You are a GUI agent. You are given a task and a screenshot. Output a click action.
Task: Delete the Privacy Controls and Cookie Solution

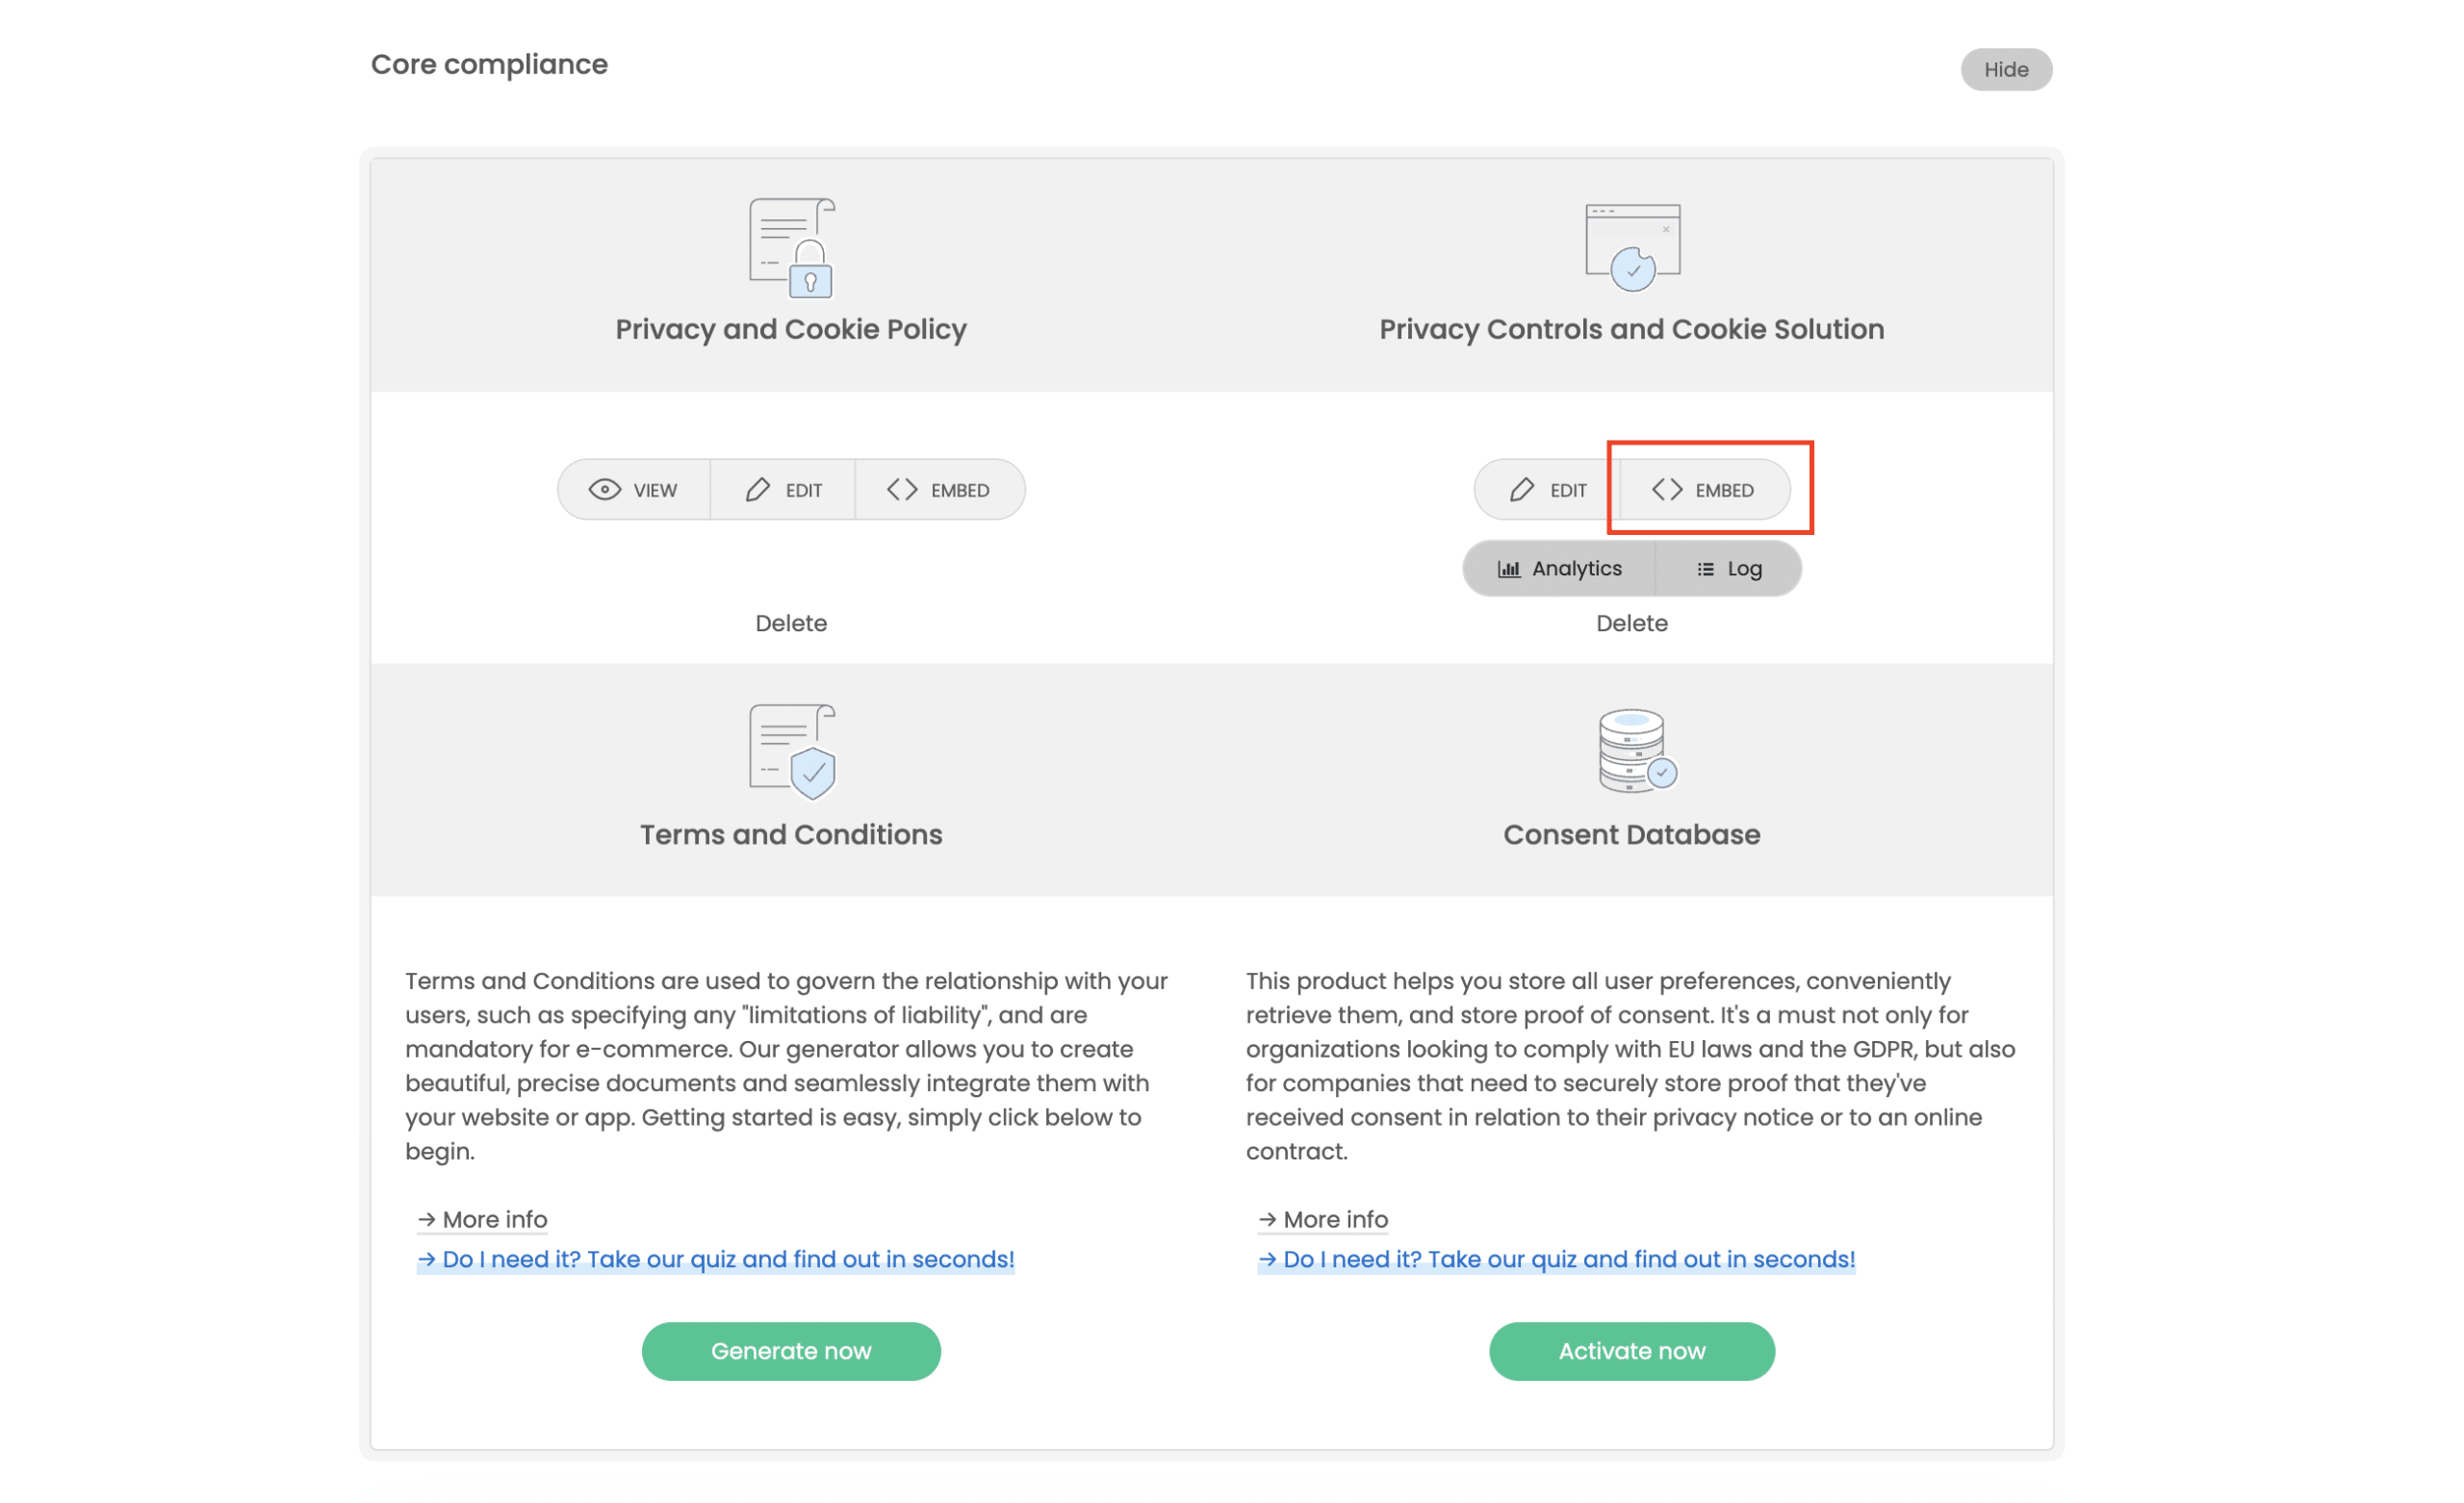pyautogui.click(x=1631, y=623)
